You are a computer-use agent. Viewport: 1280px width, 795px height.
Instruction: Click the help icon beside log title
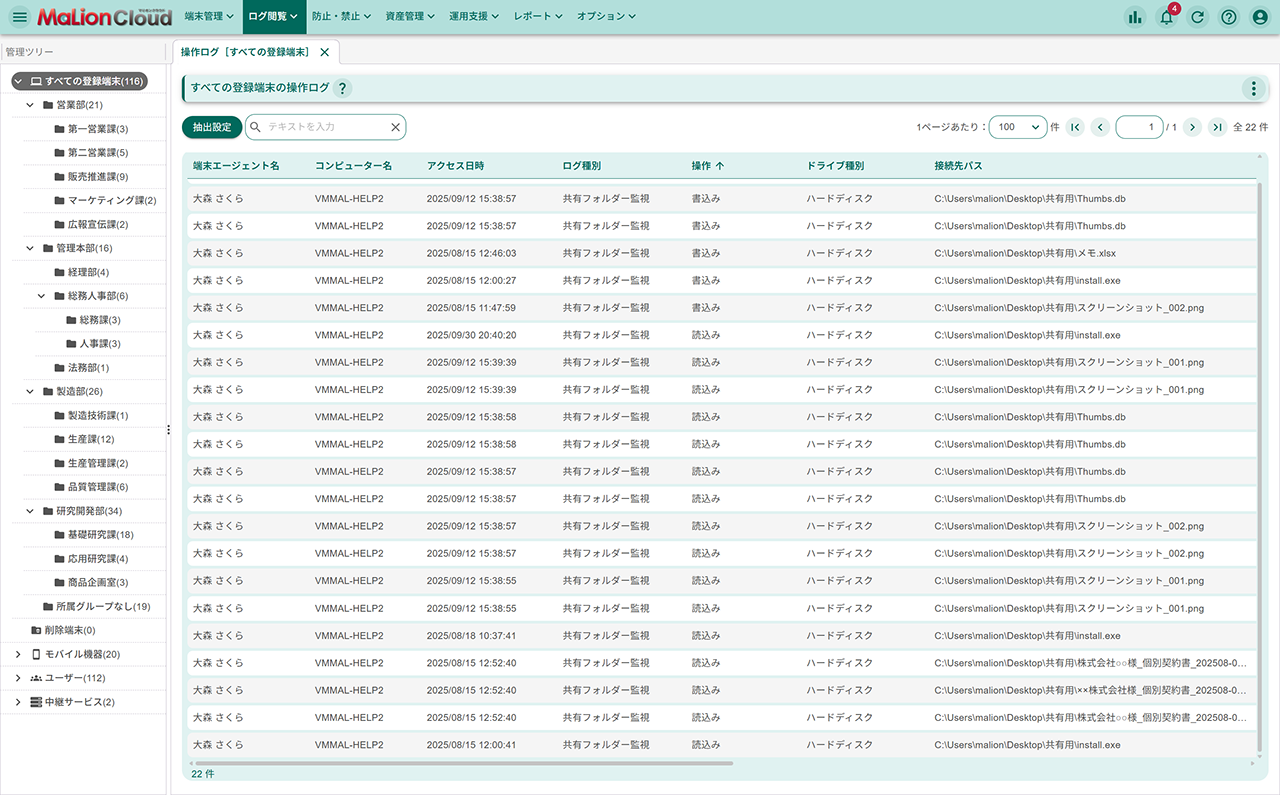click(x=342, y=88)
